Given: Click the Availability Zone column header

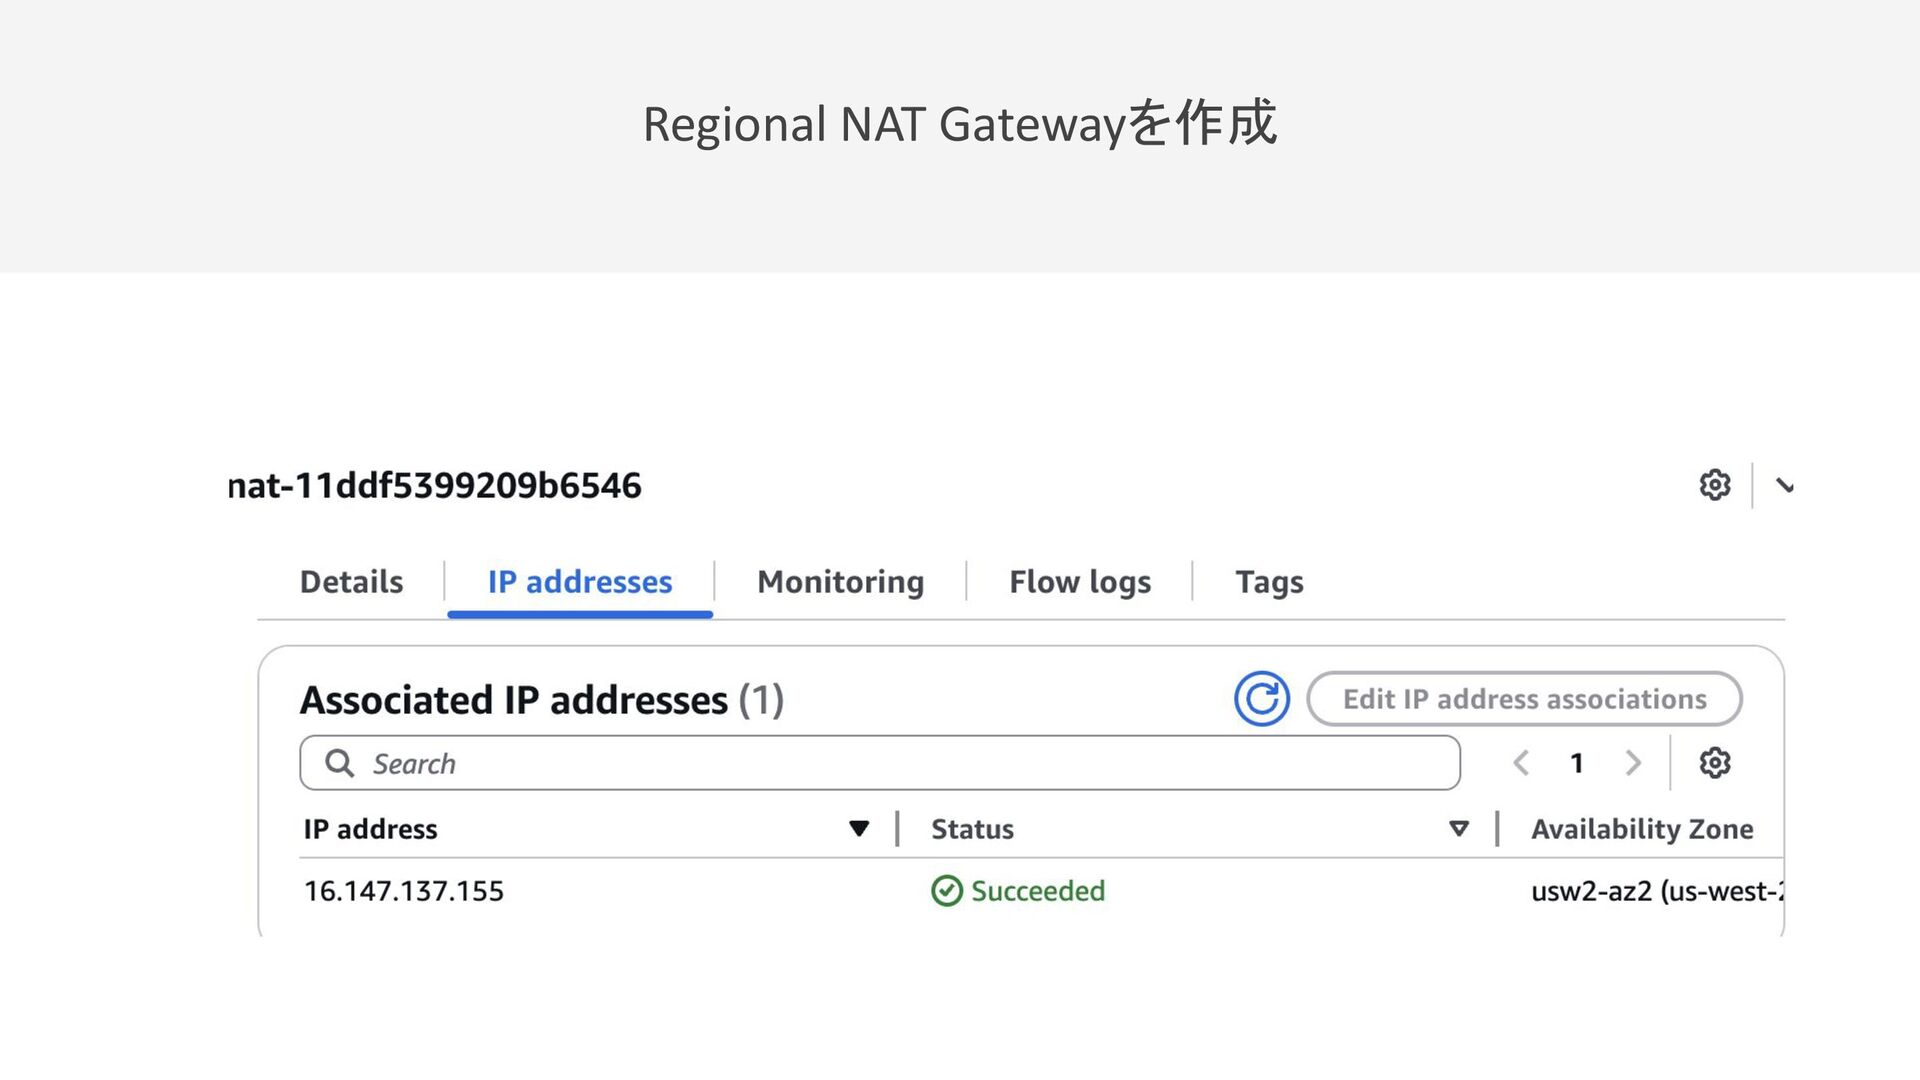Looking at the screenshot, I should point(1642,829).
